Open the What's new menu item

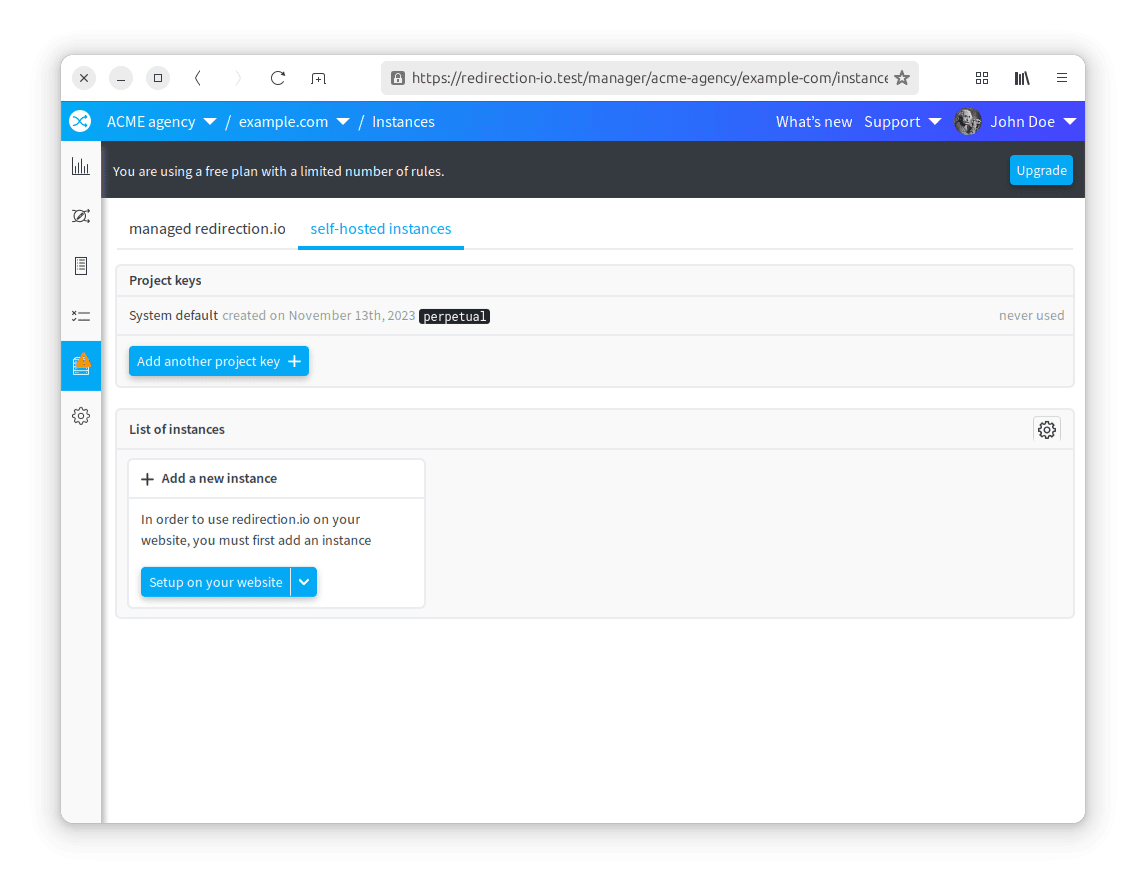tap(814, 121)
